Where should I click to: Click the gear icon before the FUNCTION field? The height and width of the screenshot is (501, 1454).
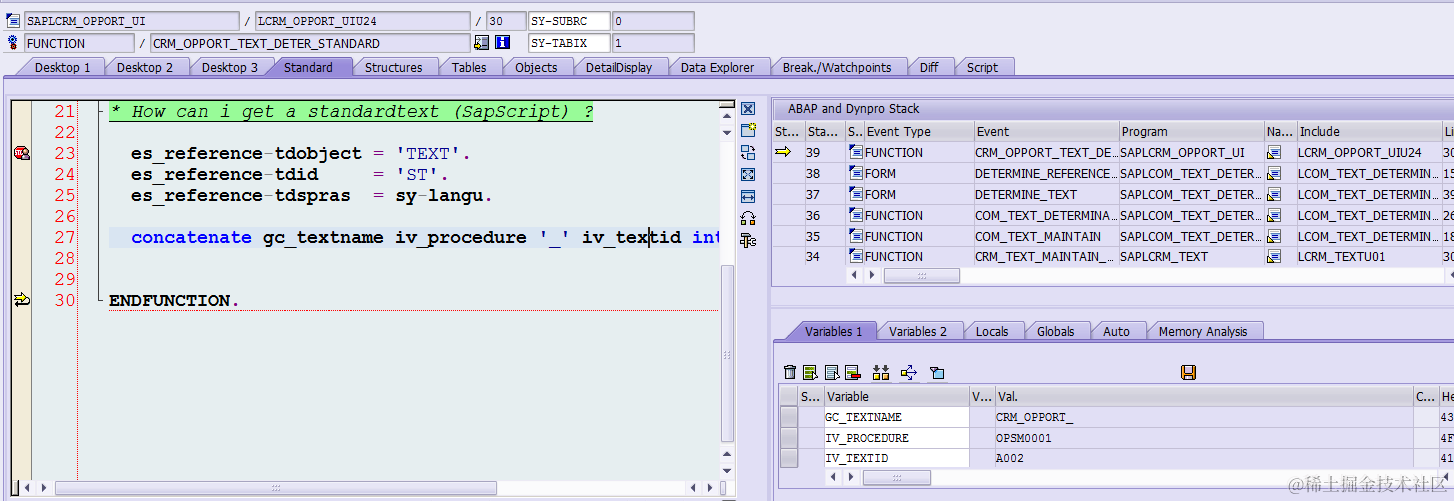13,43
